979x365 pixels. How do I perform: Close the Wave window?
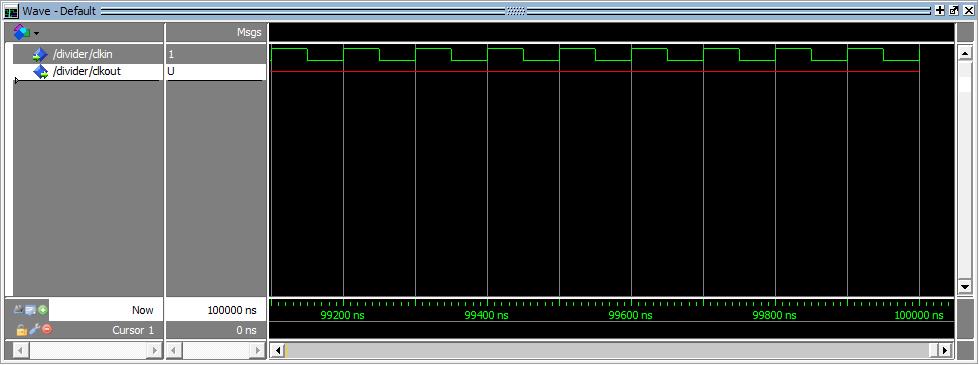(x=968, y=11)
